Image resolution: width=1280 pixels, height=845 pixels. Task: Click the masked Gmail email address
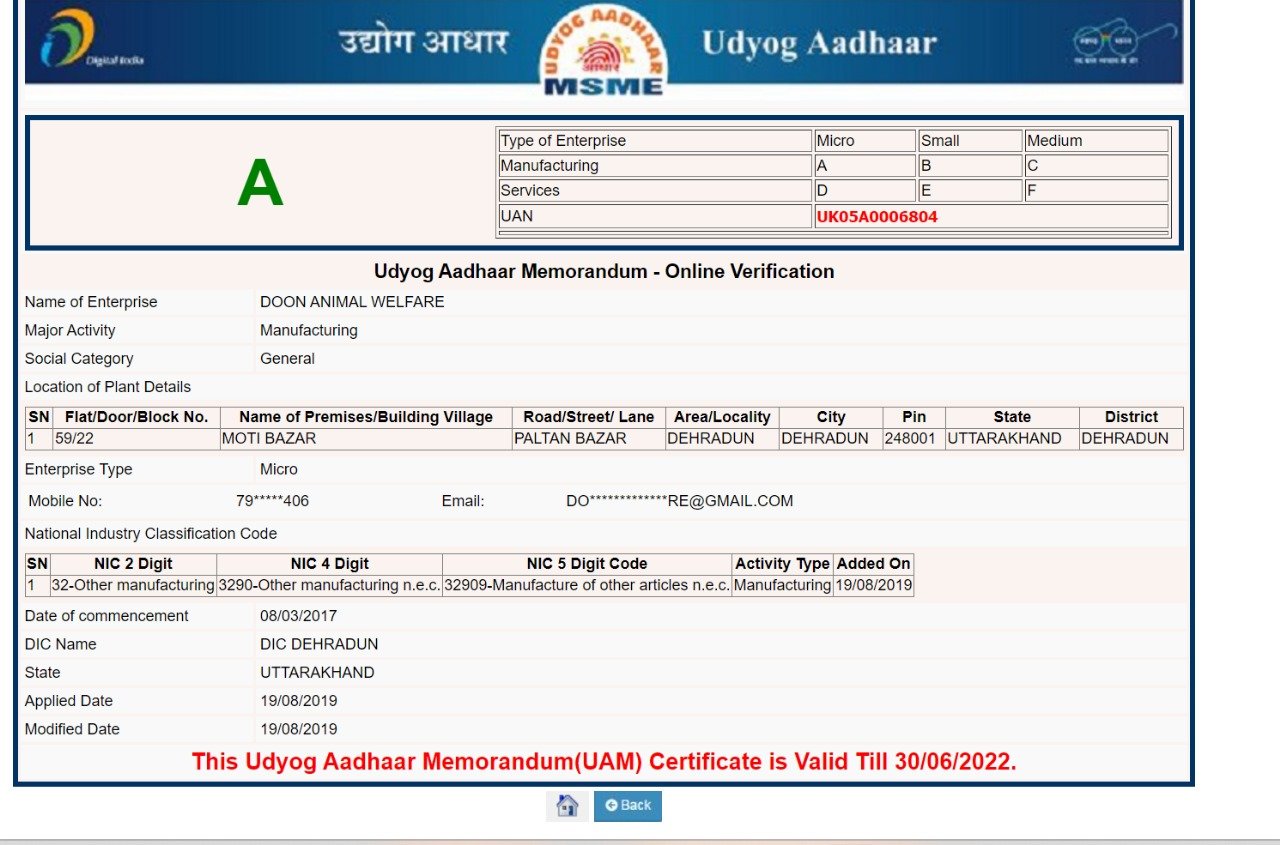point(679,501)
